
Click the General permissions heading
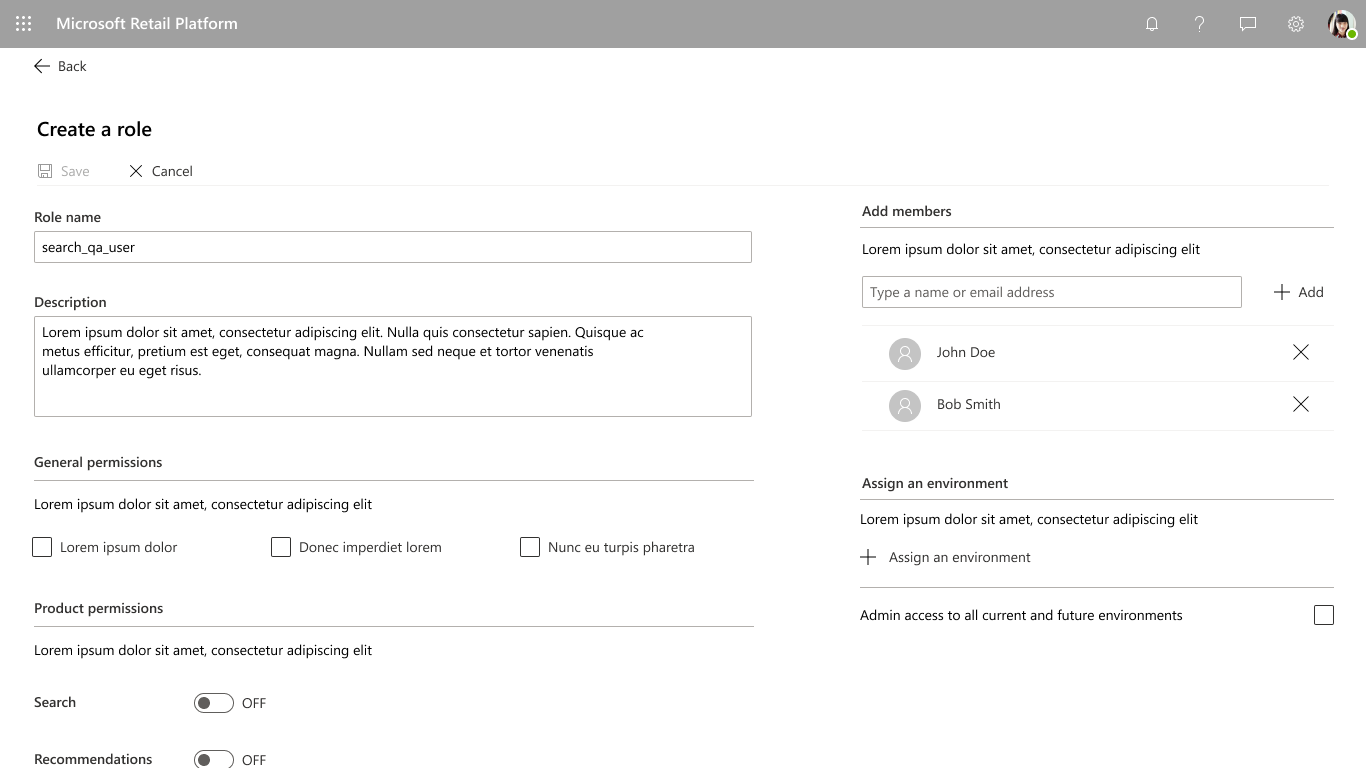98,462
